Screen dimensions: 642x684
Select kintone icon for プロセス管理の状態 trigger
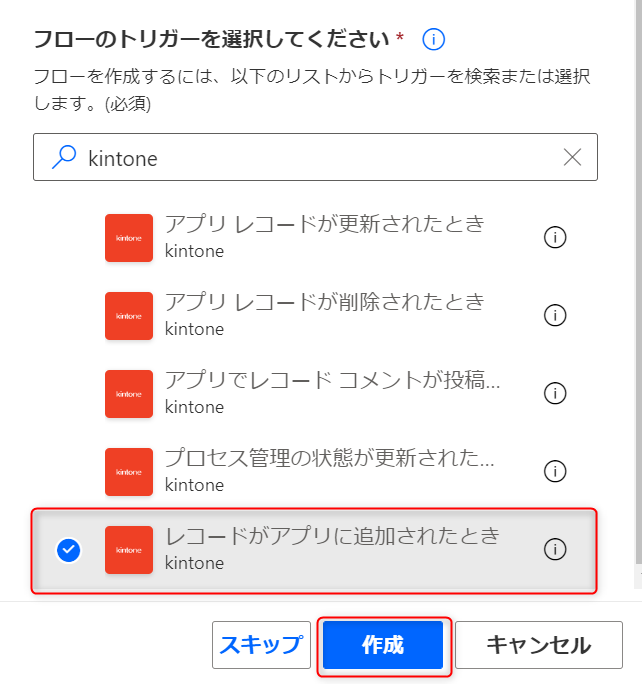pos(129,472)
